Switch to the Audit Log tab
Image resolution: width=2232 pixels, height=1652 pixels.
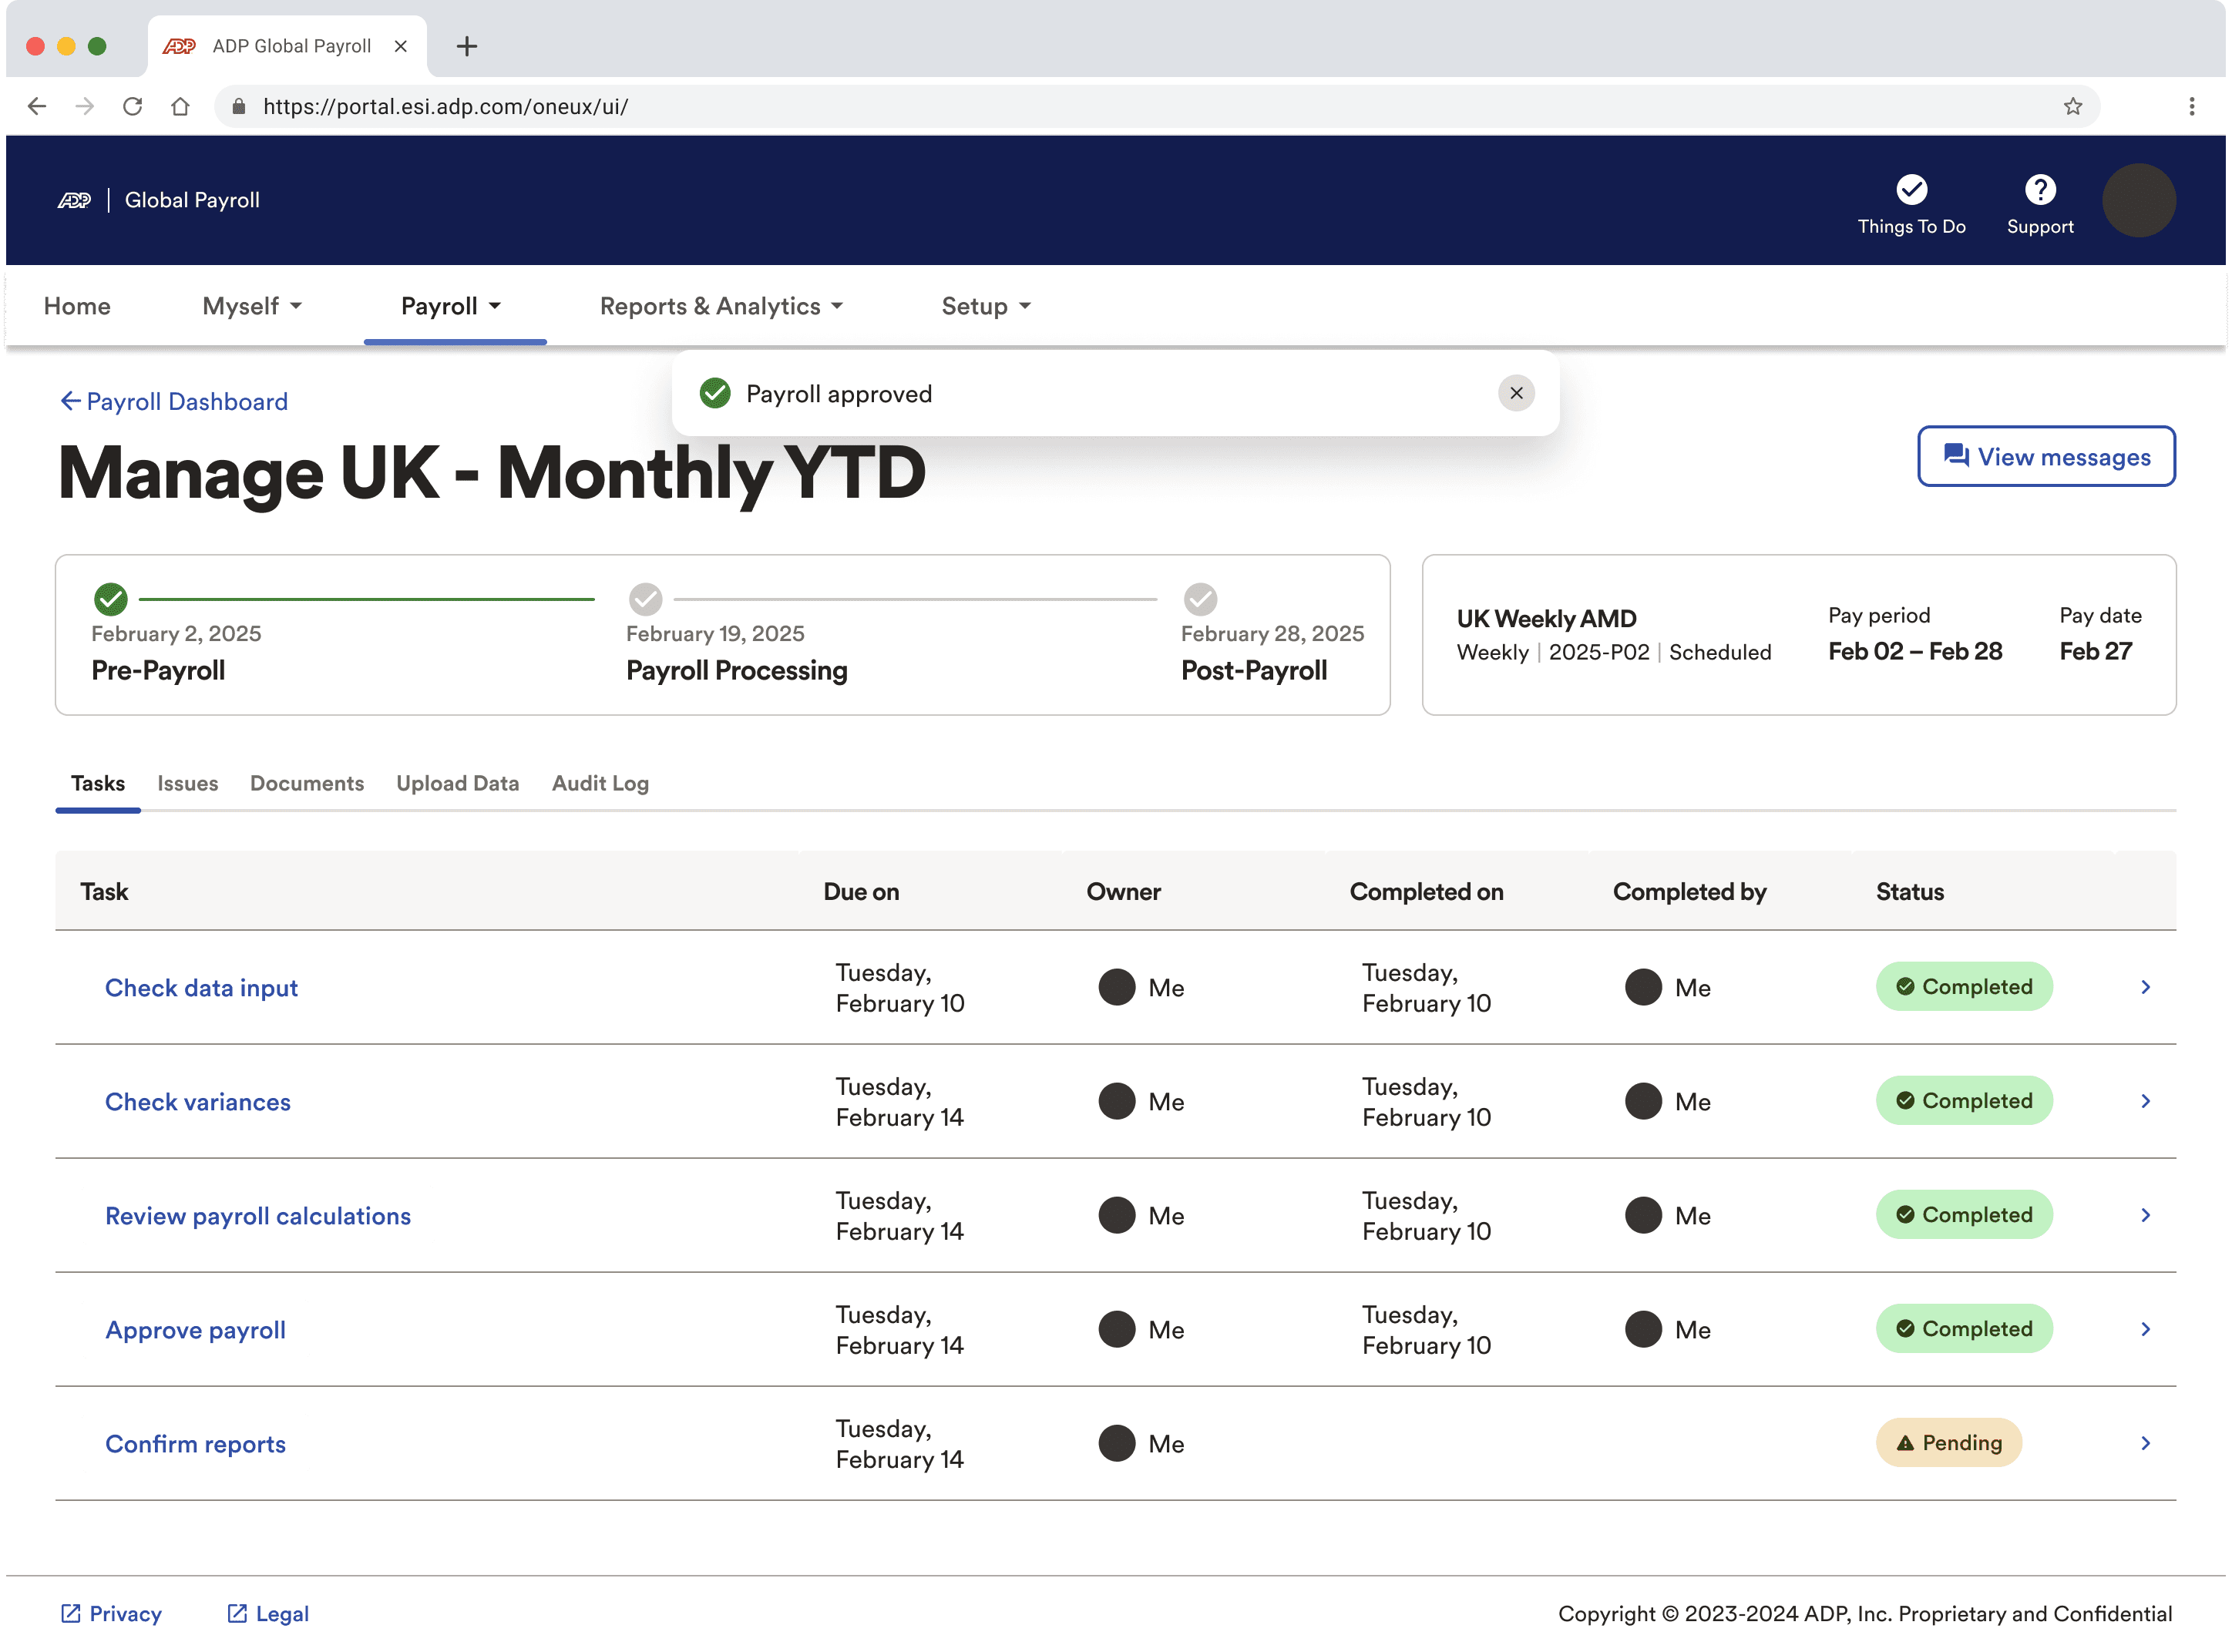(600, 784)
